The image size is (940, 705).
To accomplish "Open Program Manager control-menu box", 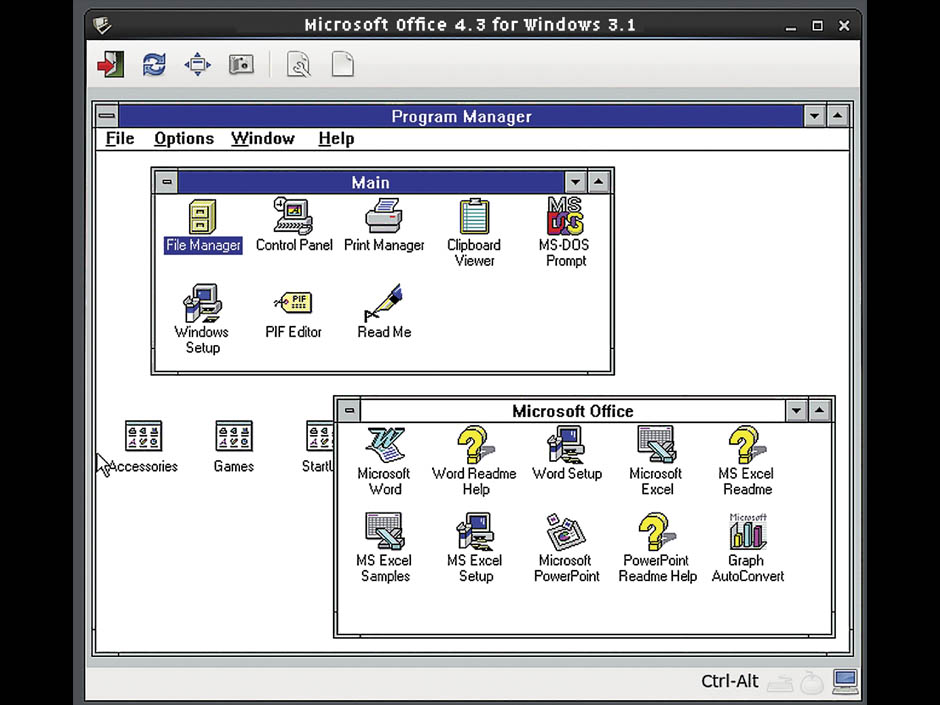I will pos(107,116).
